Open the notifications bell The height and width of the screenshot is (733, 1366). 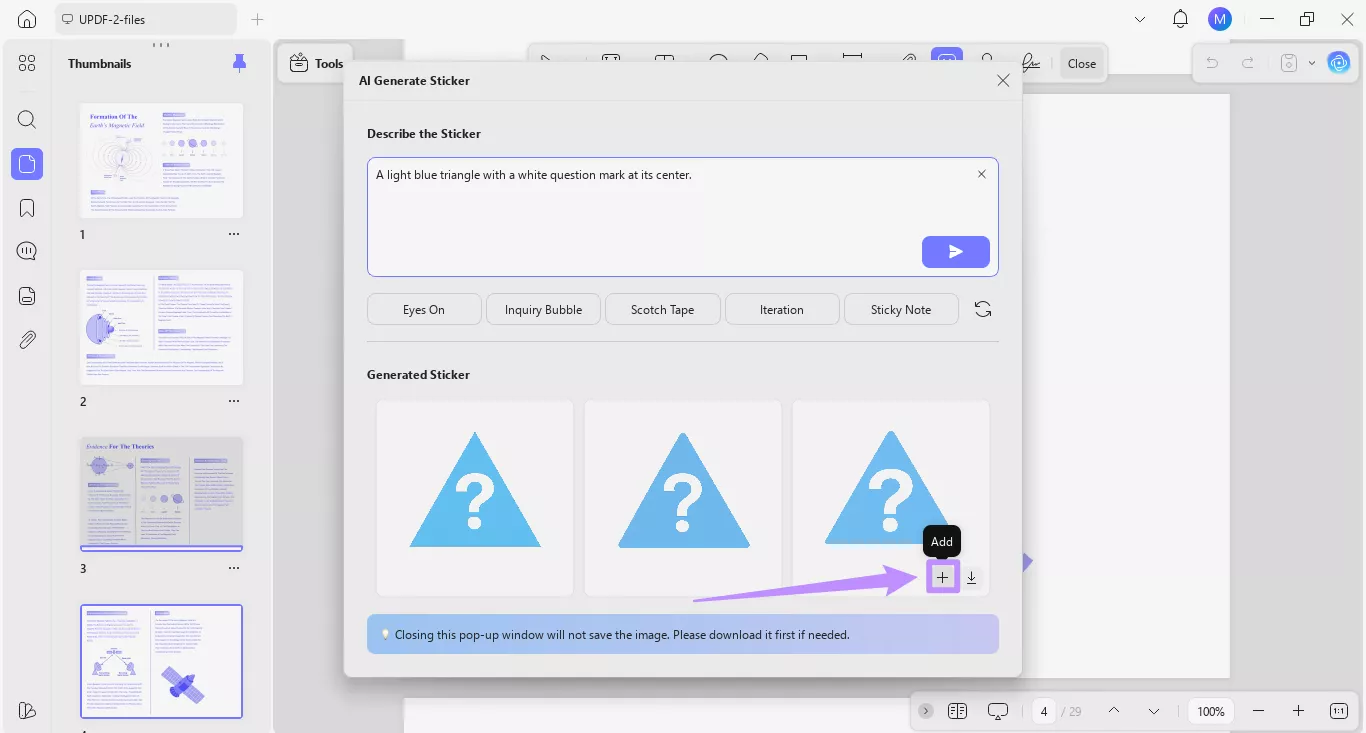pyautogui.click(x=1181, y=19)
